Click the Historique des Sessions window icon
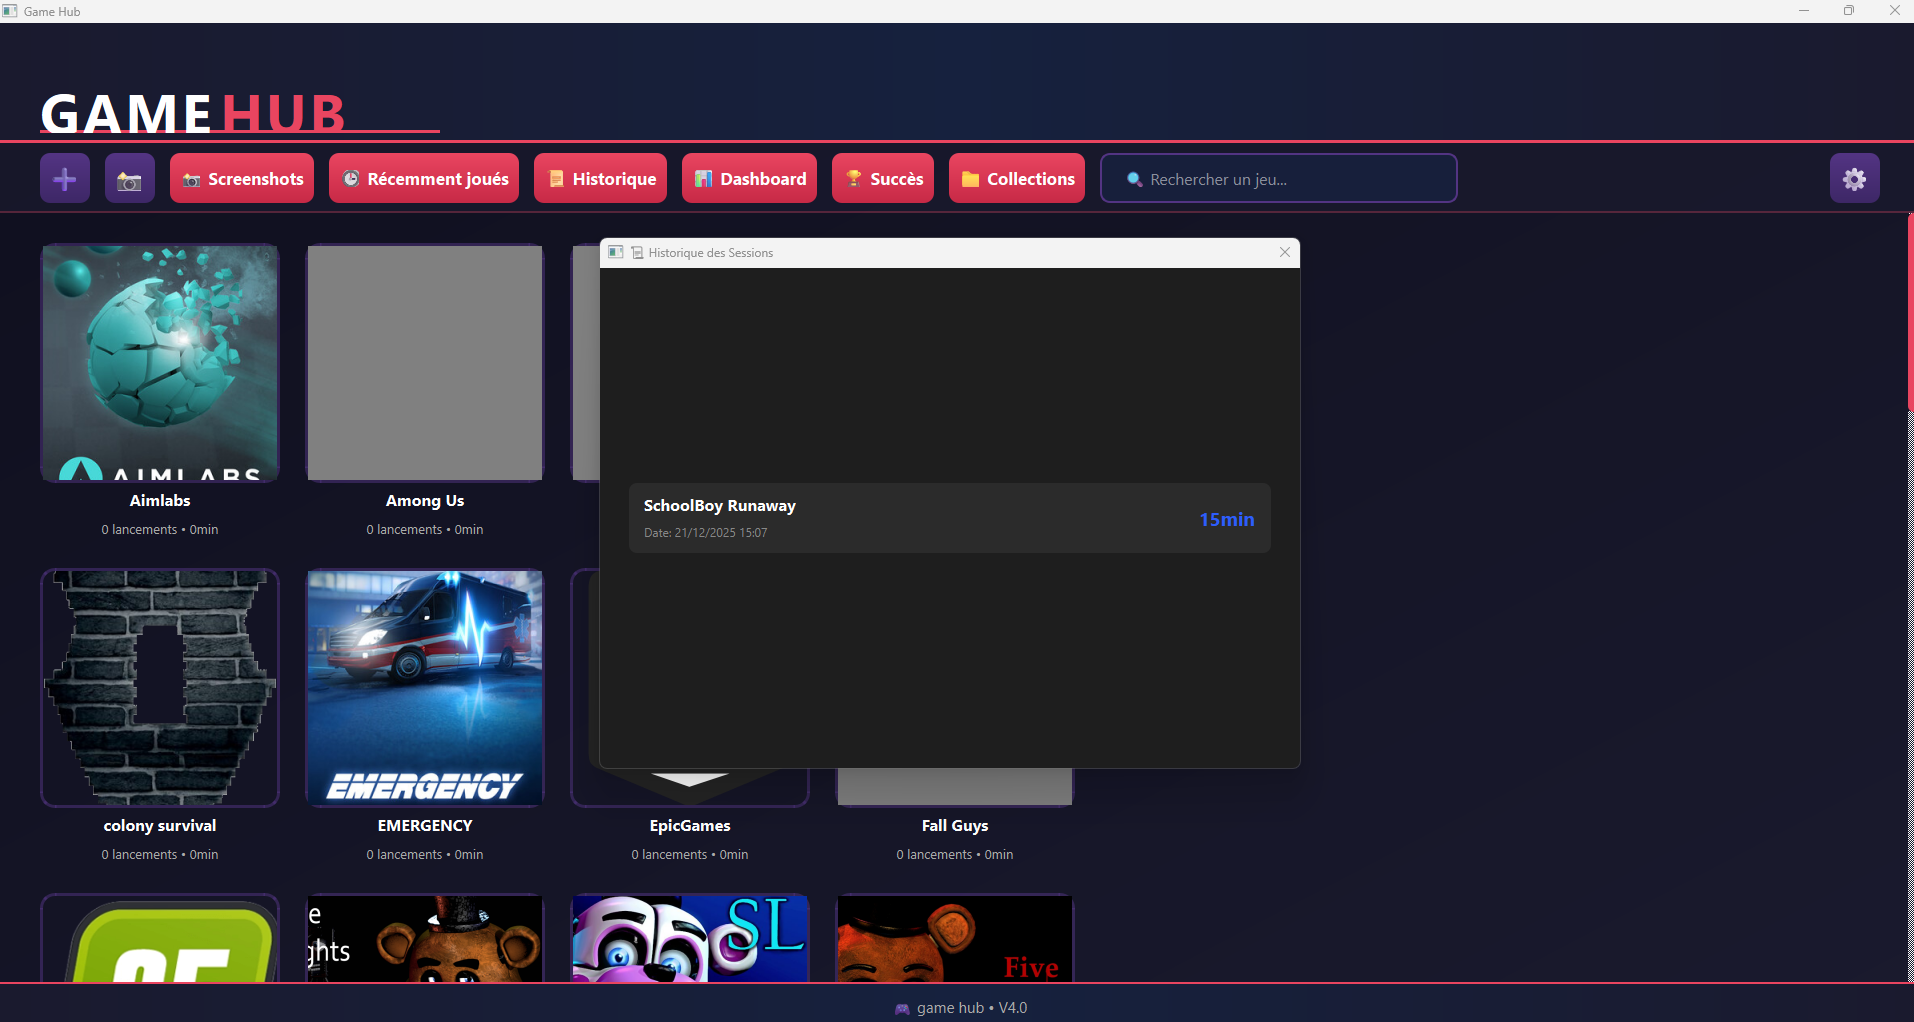This screenshot has height=1022, width=1914. [616, 252]
